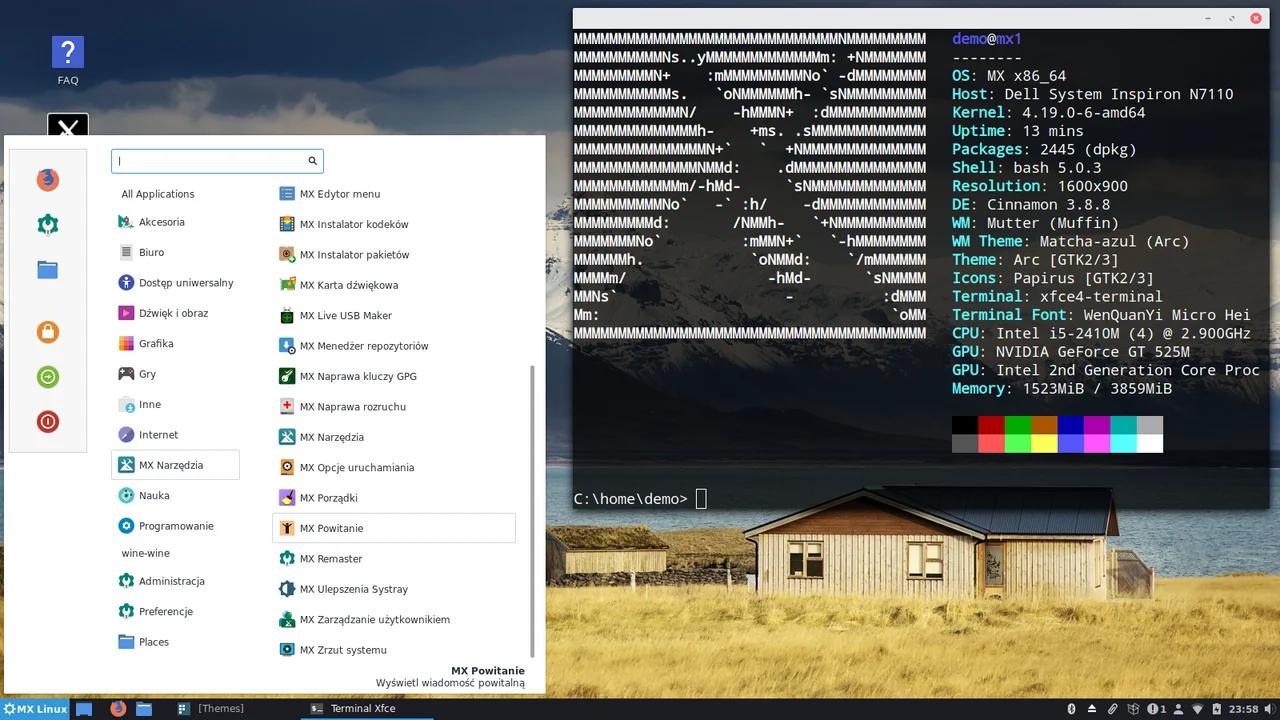Open the Biuro category
Viewport: 1280px width, 720px height.
175,253
